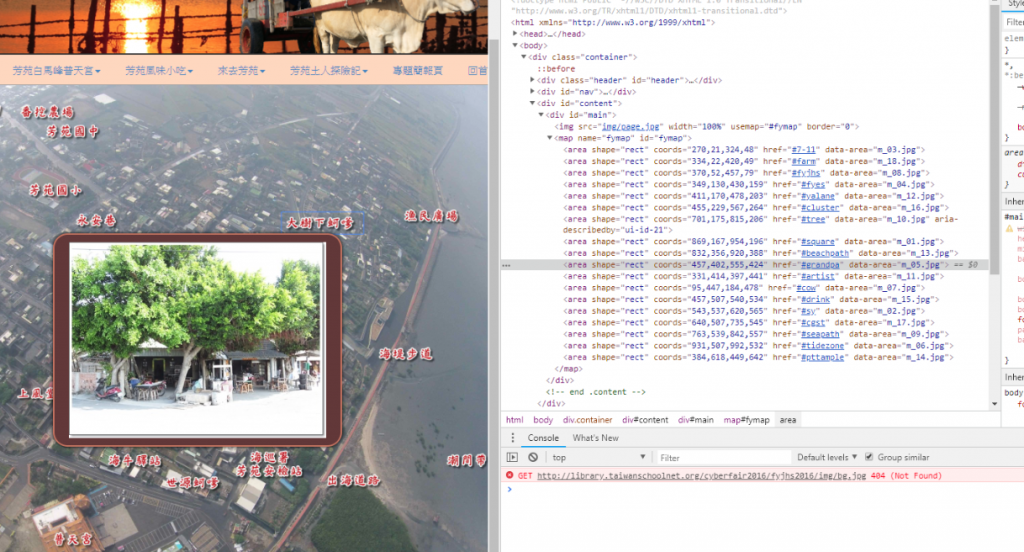Select the end .content comment row

595,392
